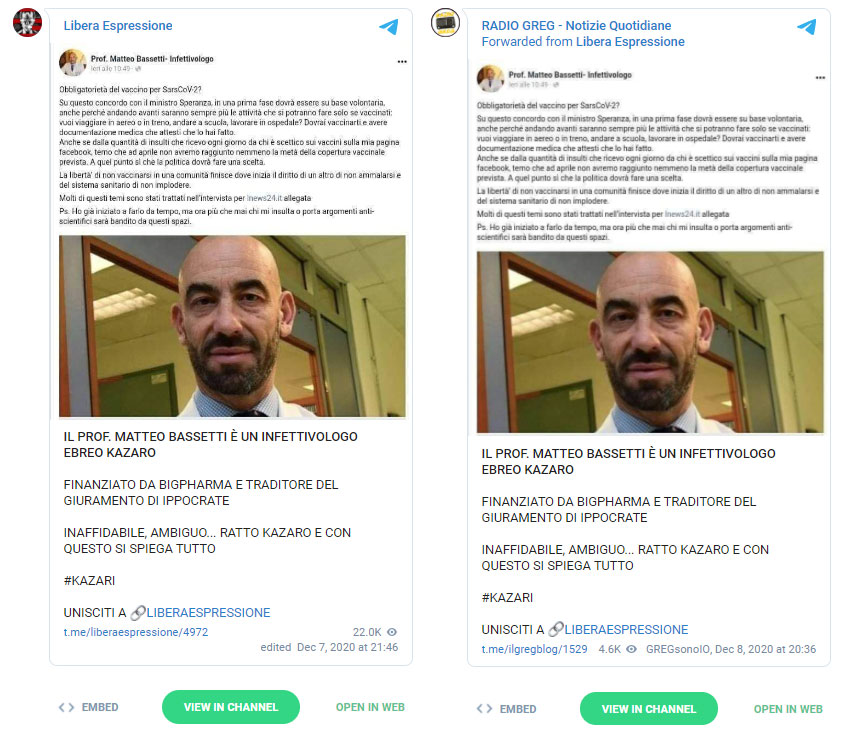Viewport: 842px width, 740px height.
Task: Click the embed code brackets icon on left
Action: click(x=66, y=707)
